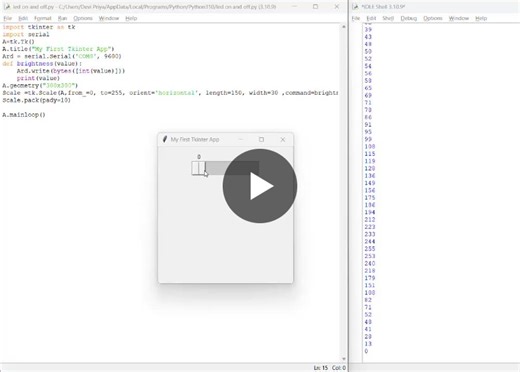
Task: Maximize the My First Tkinter App window
Action: (x=261, y=140)
